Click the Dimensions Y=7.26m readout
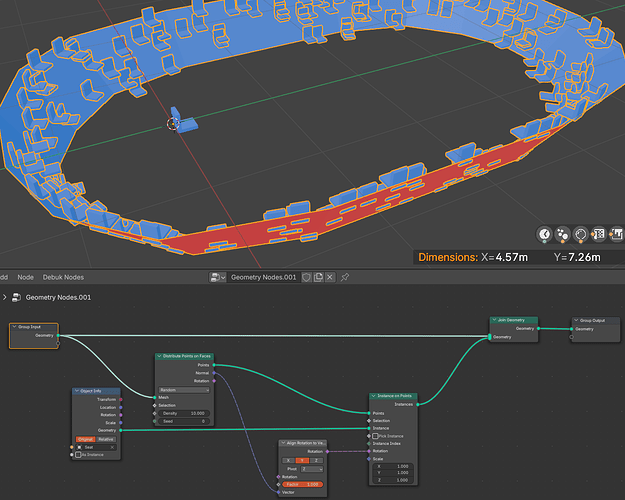The image size is (625, 500). tap(577, 257)
